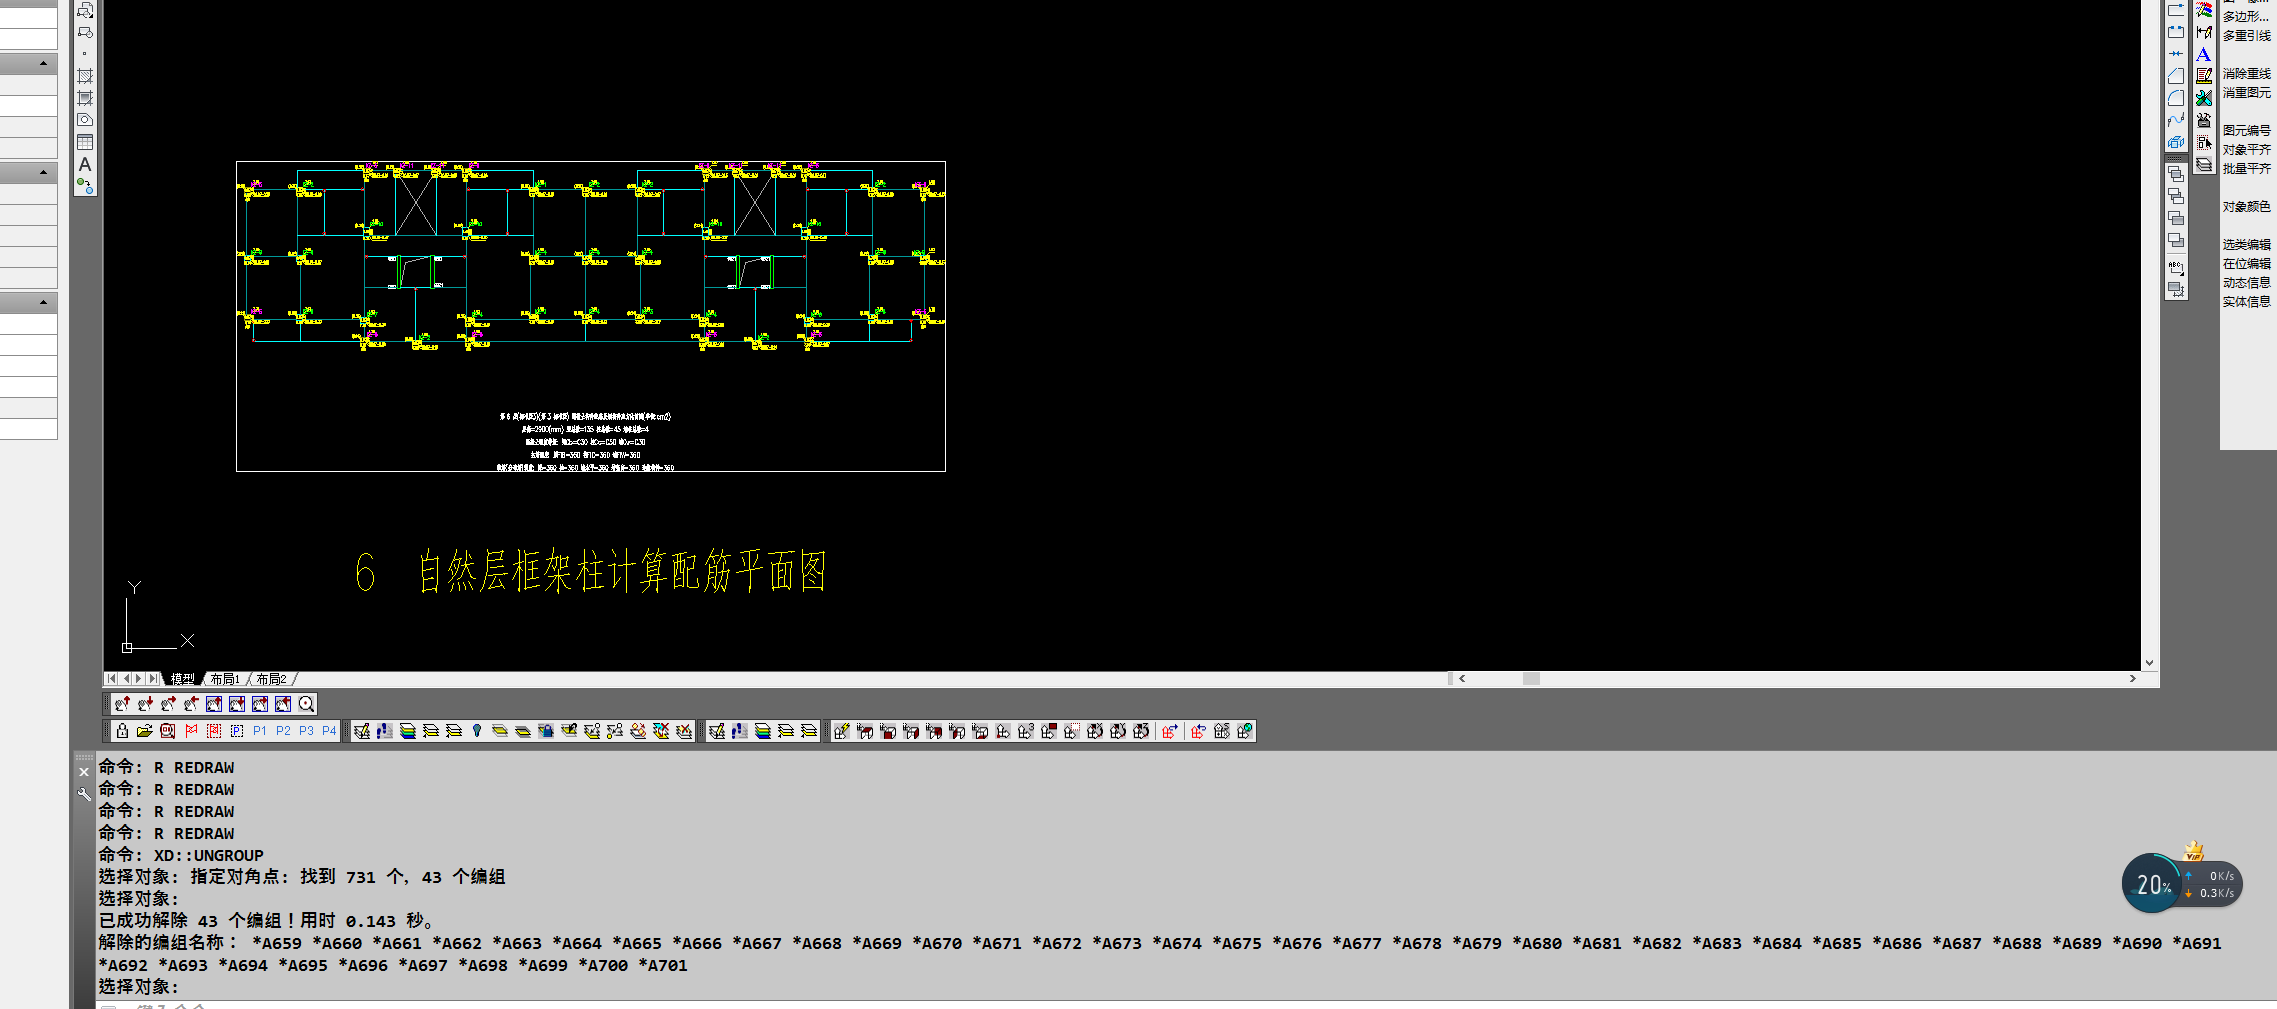Click the wrench and screwdriver tools icon

2204,98
